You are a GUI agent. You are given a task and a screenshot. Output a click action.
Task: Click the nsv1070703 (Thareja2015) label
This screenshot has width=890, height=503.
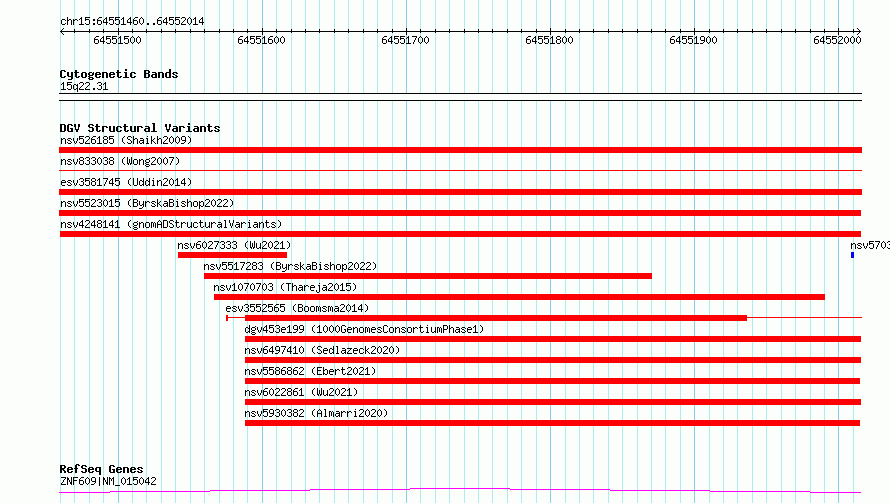285,287
